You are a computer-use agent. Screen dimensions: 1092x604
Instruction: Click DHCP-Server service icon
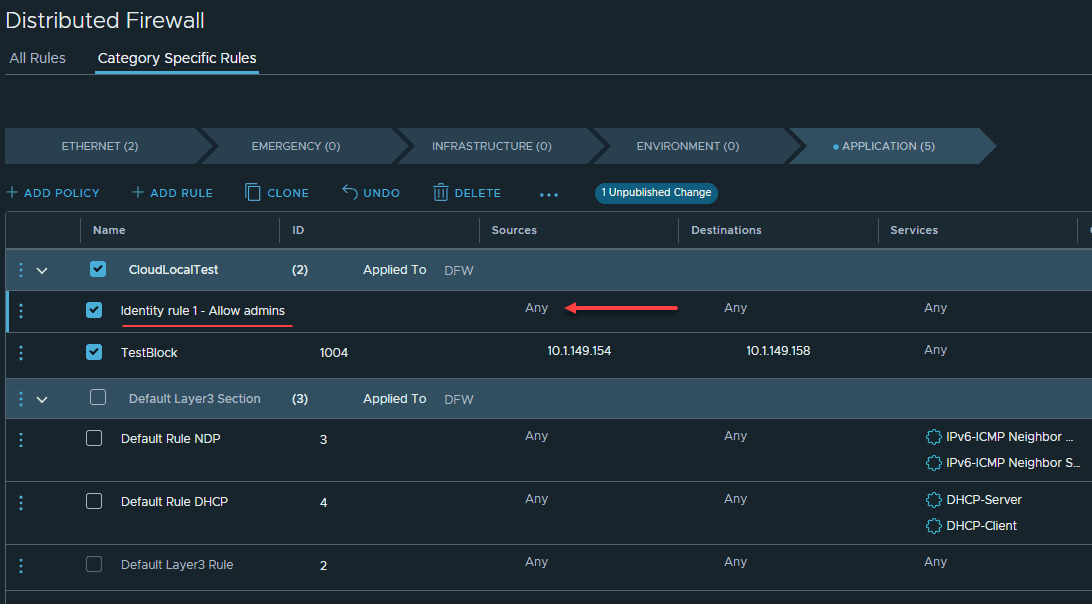coord(934,500)
